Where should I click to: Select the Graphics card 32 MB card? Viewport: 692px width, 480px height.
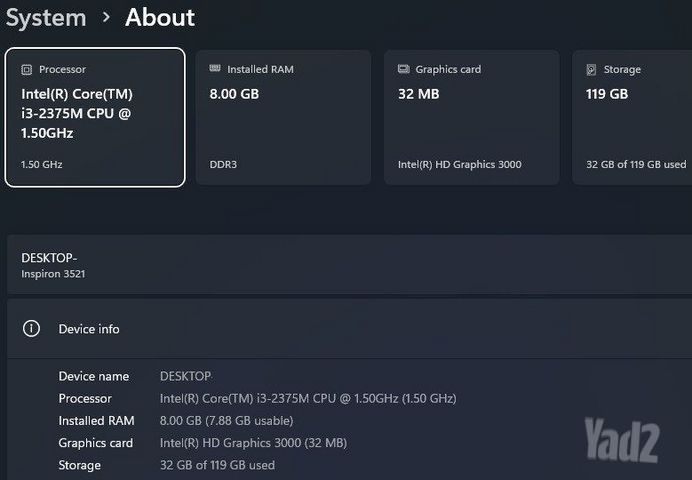(x=472, y=117)
